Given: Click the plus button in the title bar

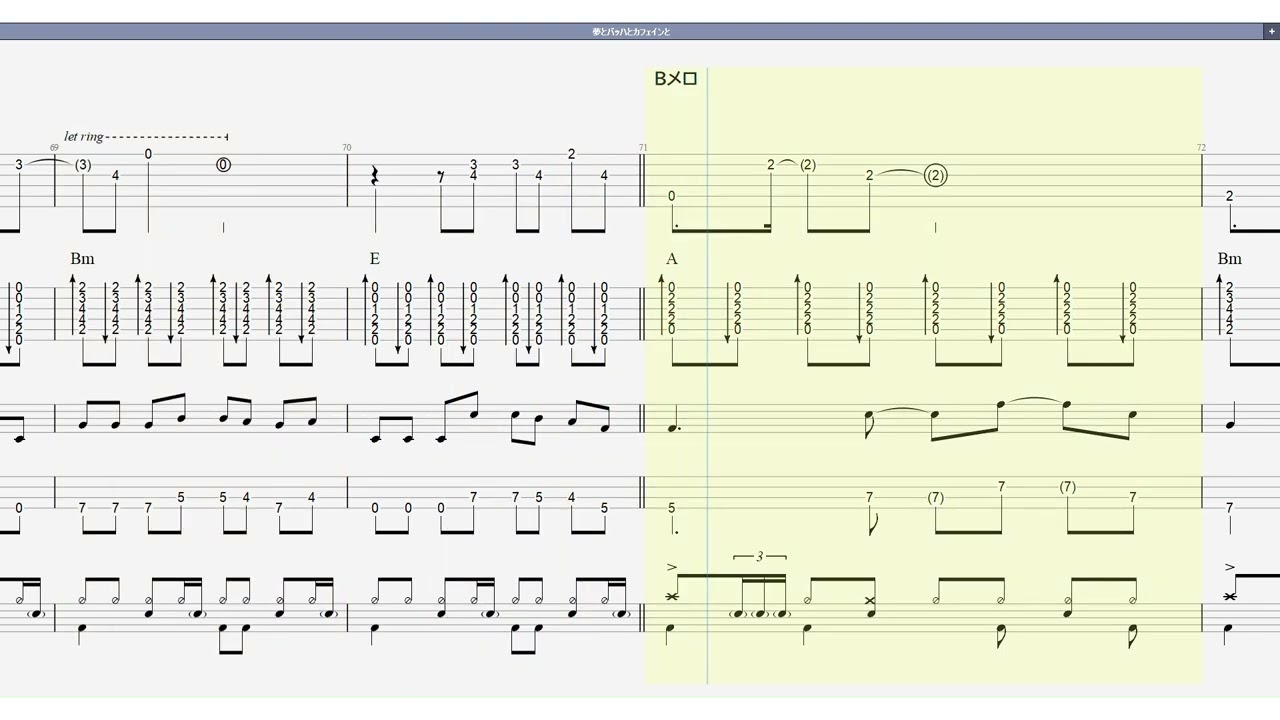Looking at the screenshot, I should [1271, 32].
